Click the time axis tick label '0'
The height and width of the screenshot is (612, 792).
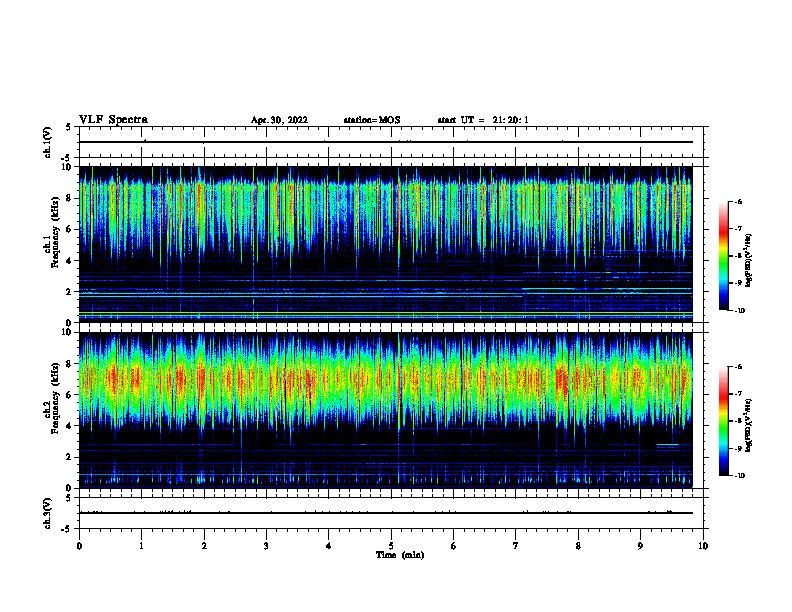(79, 546)
